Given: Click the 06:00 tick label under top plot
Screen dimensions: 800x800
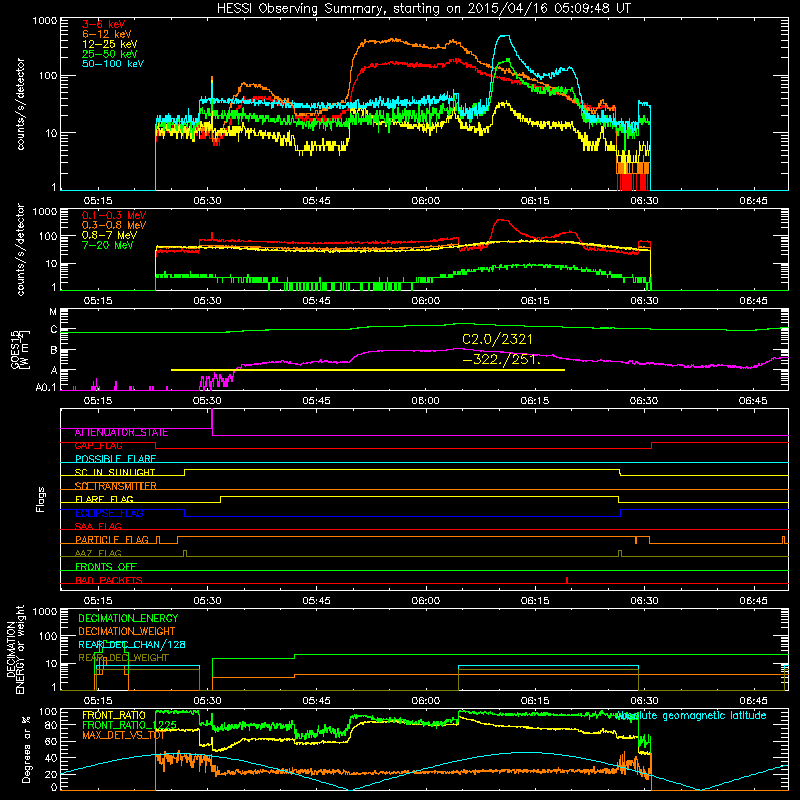Looking at the screenshot, I should pos(426,201).
